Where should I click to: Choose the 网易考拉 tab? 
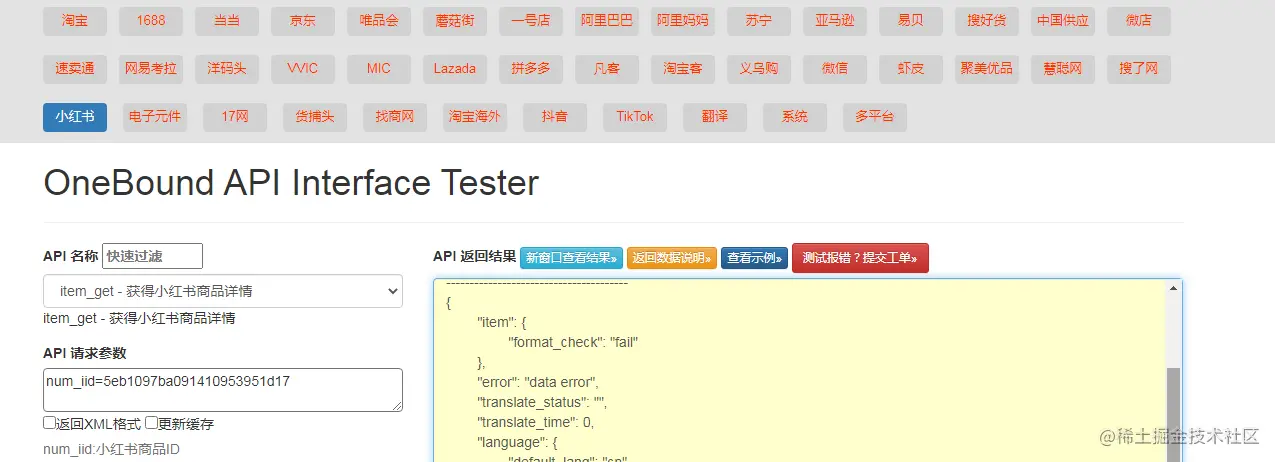(151, 69)
